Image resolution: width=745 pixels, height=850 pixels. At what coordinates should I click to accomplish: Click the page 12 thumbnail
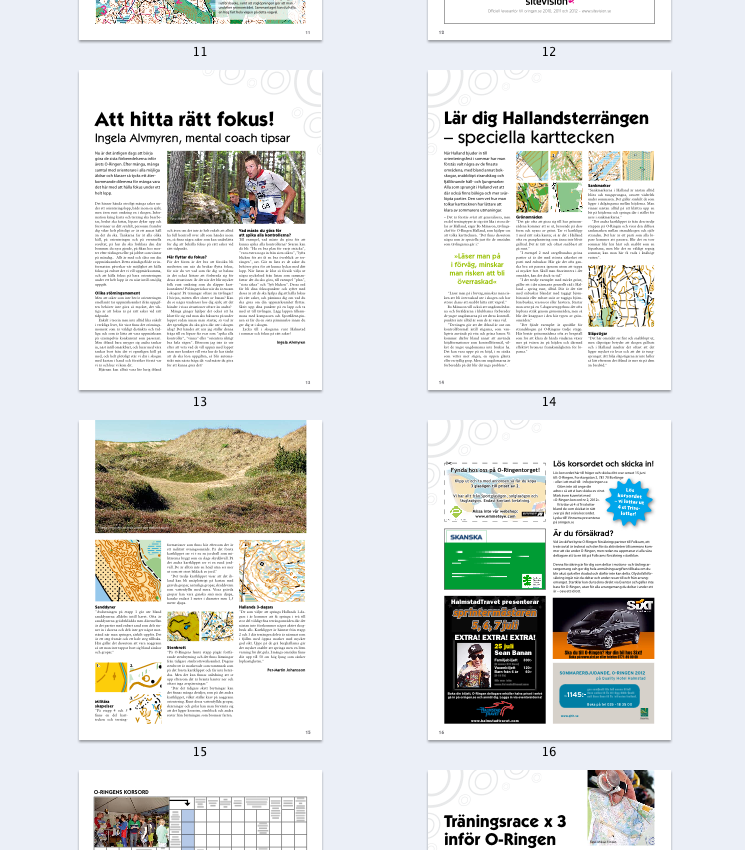549,20
